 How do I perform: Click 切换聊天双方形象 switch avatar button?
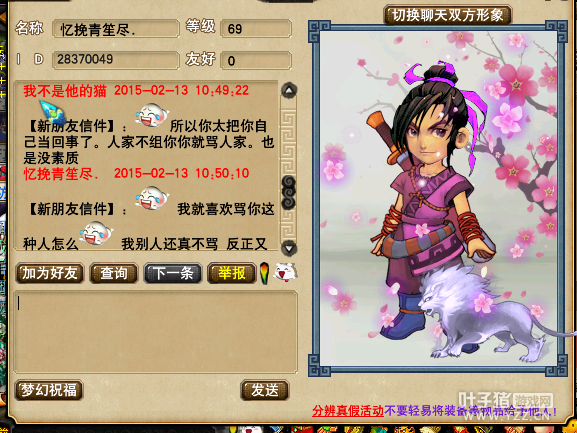(x=447, y=15)
